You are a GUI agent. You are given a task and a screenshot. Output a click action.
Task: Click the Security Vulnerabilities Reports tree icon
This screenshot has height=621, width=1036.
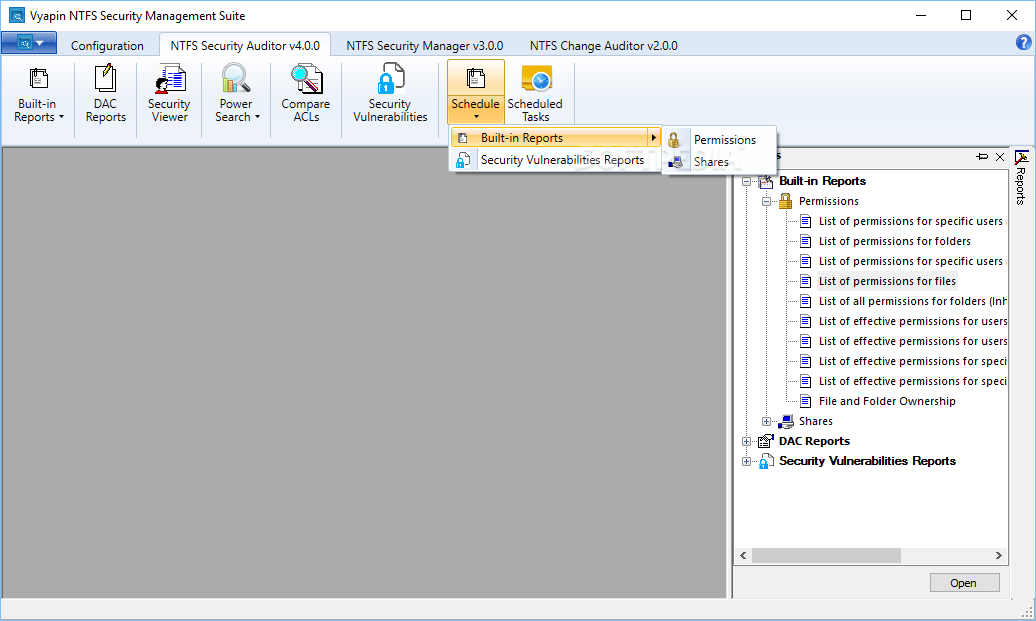pyautogui.click(x=766, y=460)
